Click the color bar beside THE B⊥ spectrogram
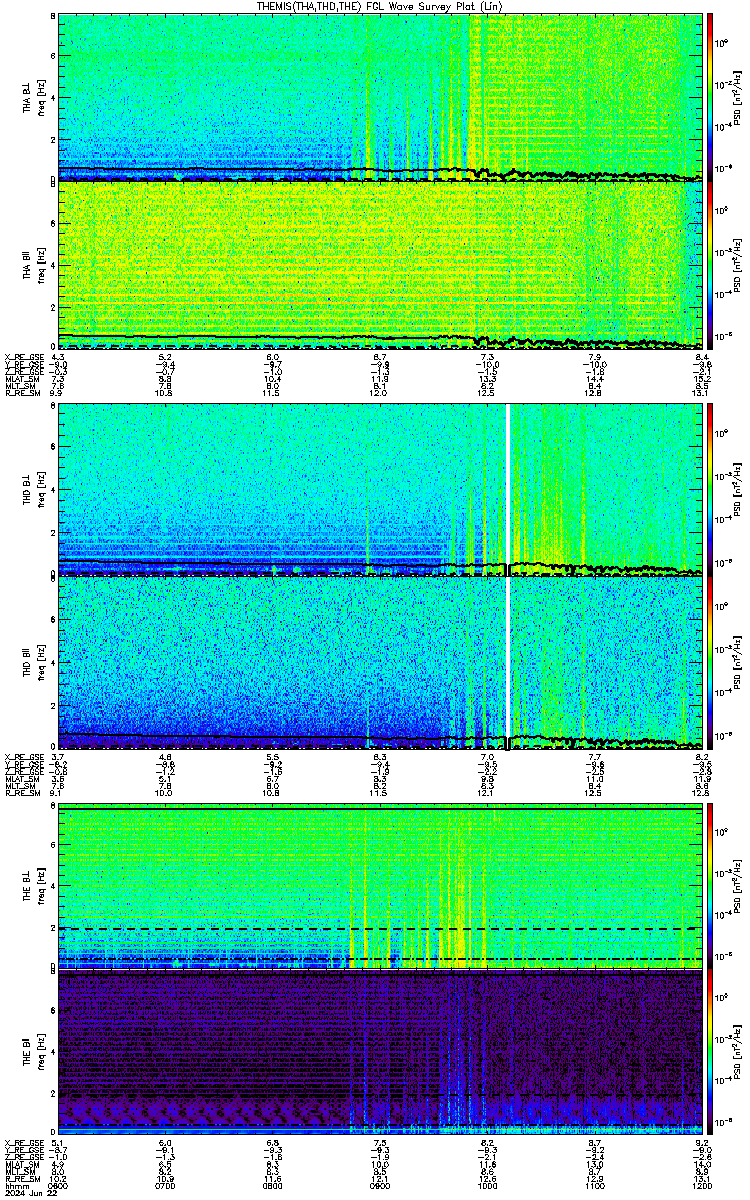750x1200 pixels. (709, 885)
